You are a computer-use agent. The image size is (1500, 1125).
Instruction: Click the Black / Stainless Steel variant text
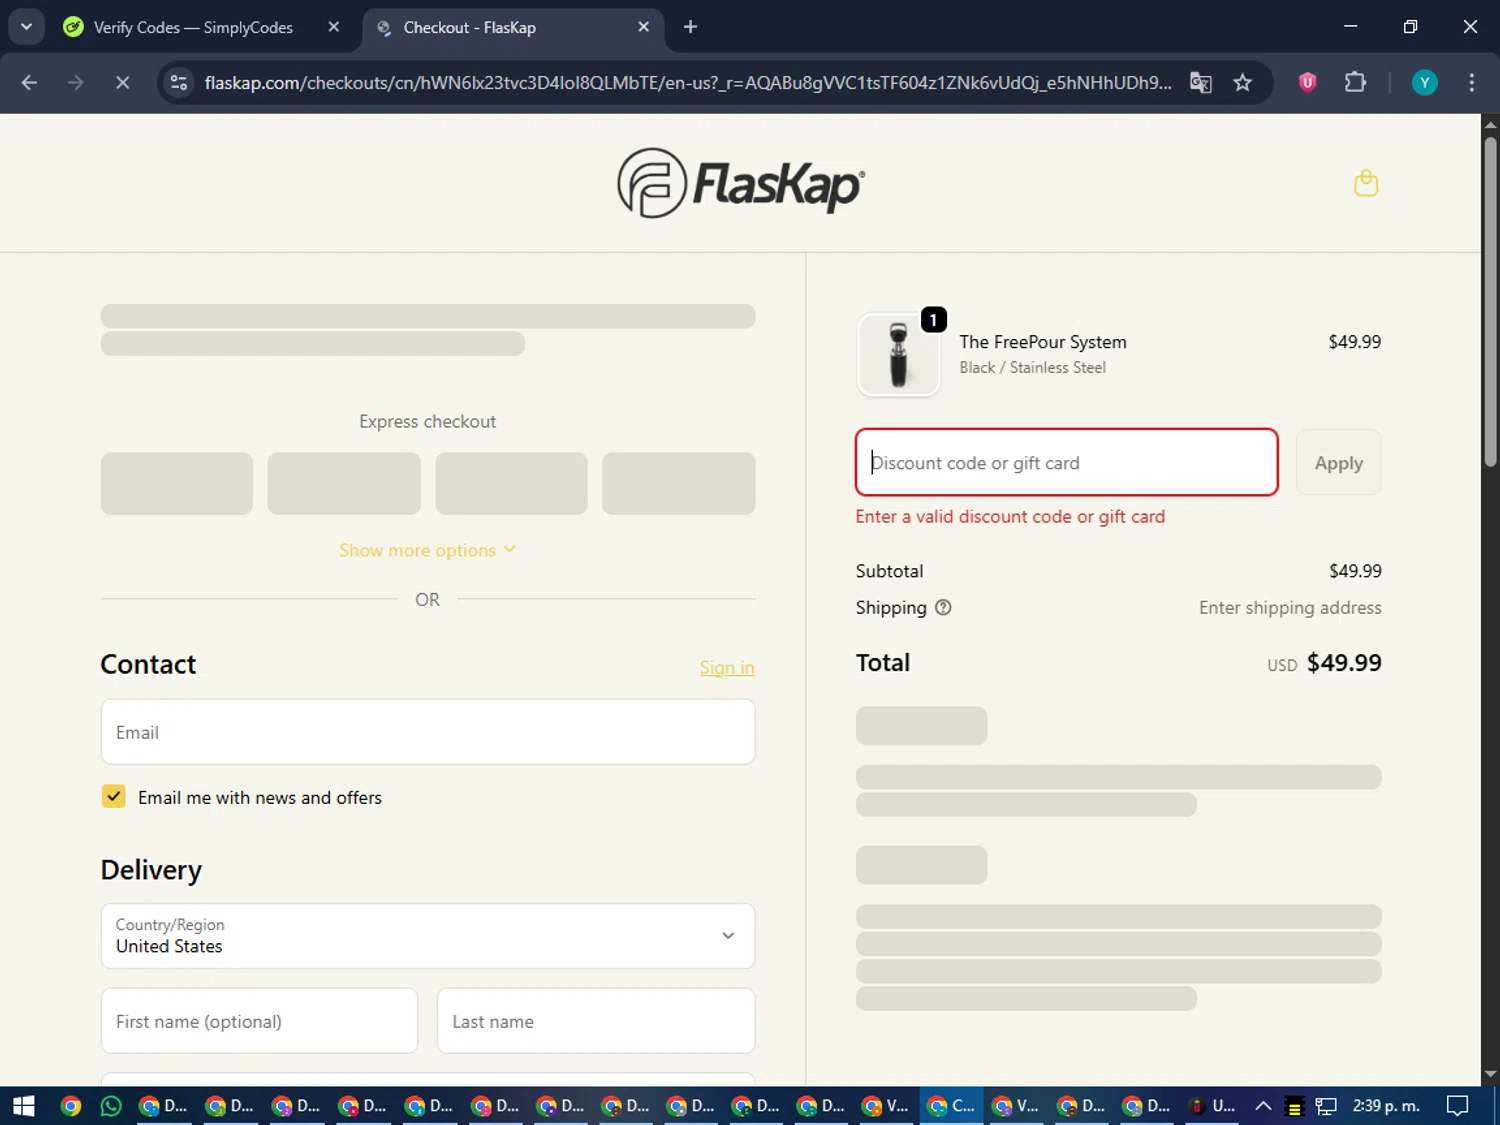click(x=1032, y=368)
